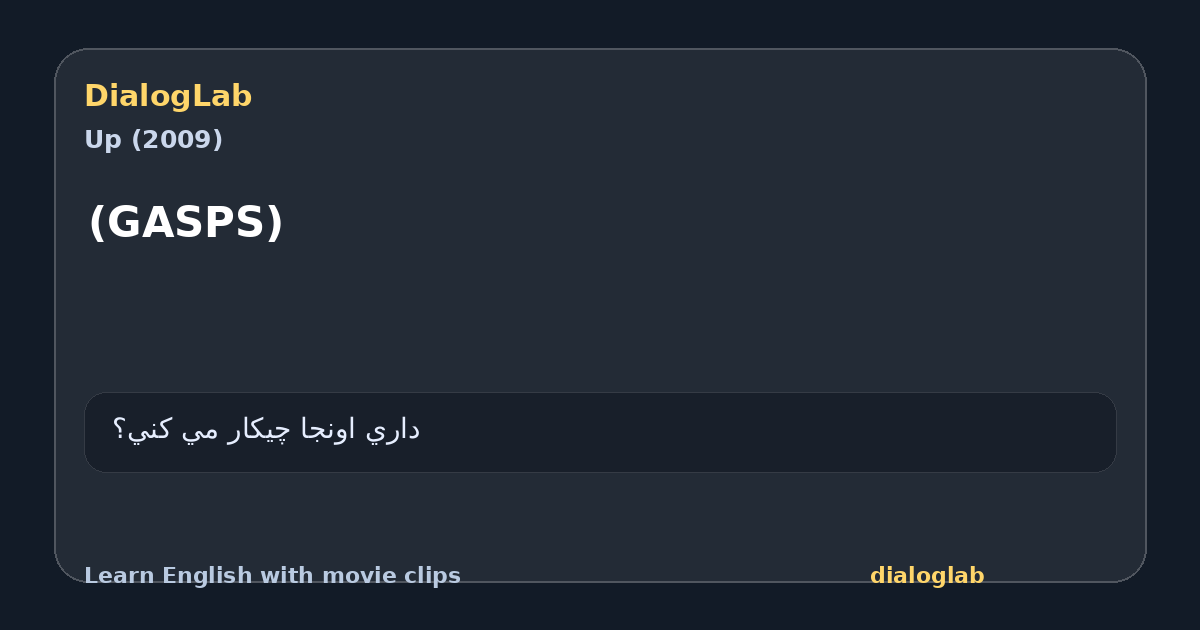Select the (GASPS) subtitle line
The width and height of the screenshot is (1200, 630).
pyautogui.click(x=186, y=223)
